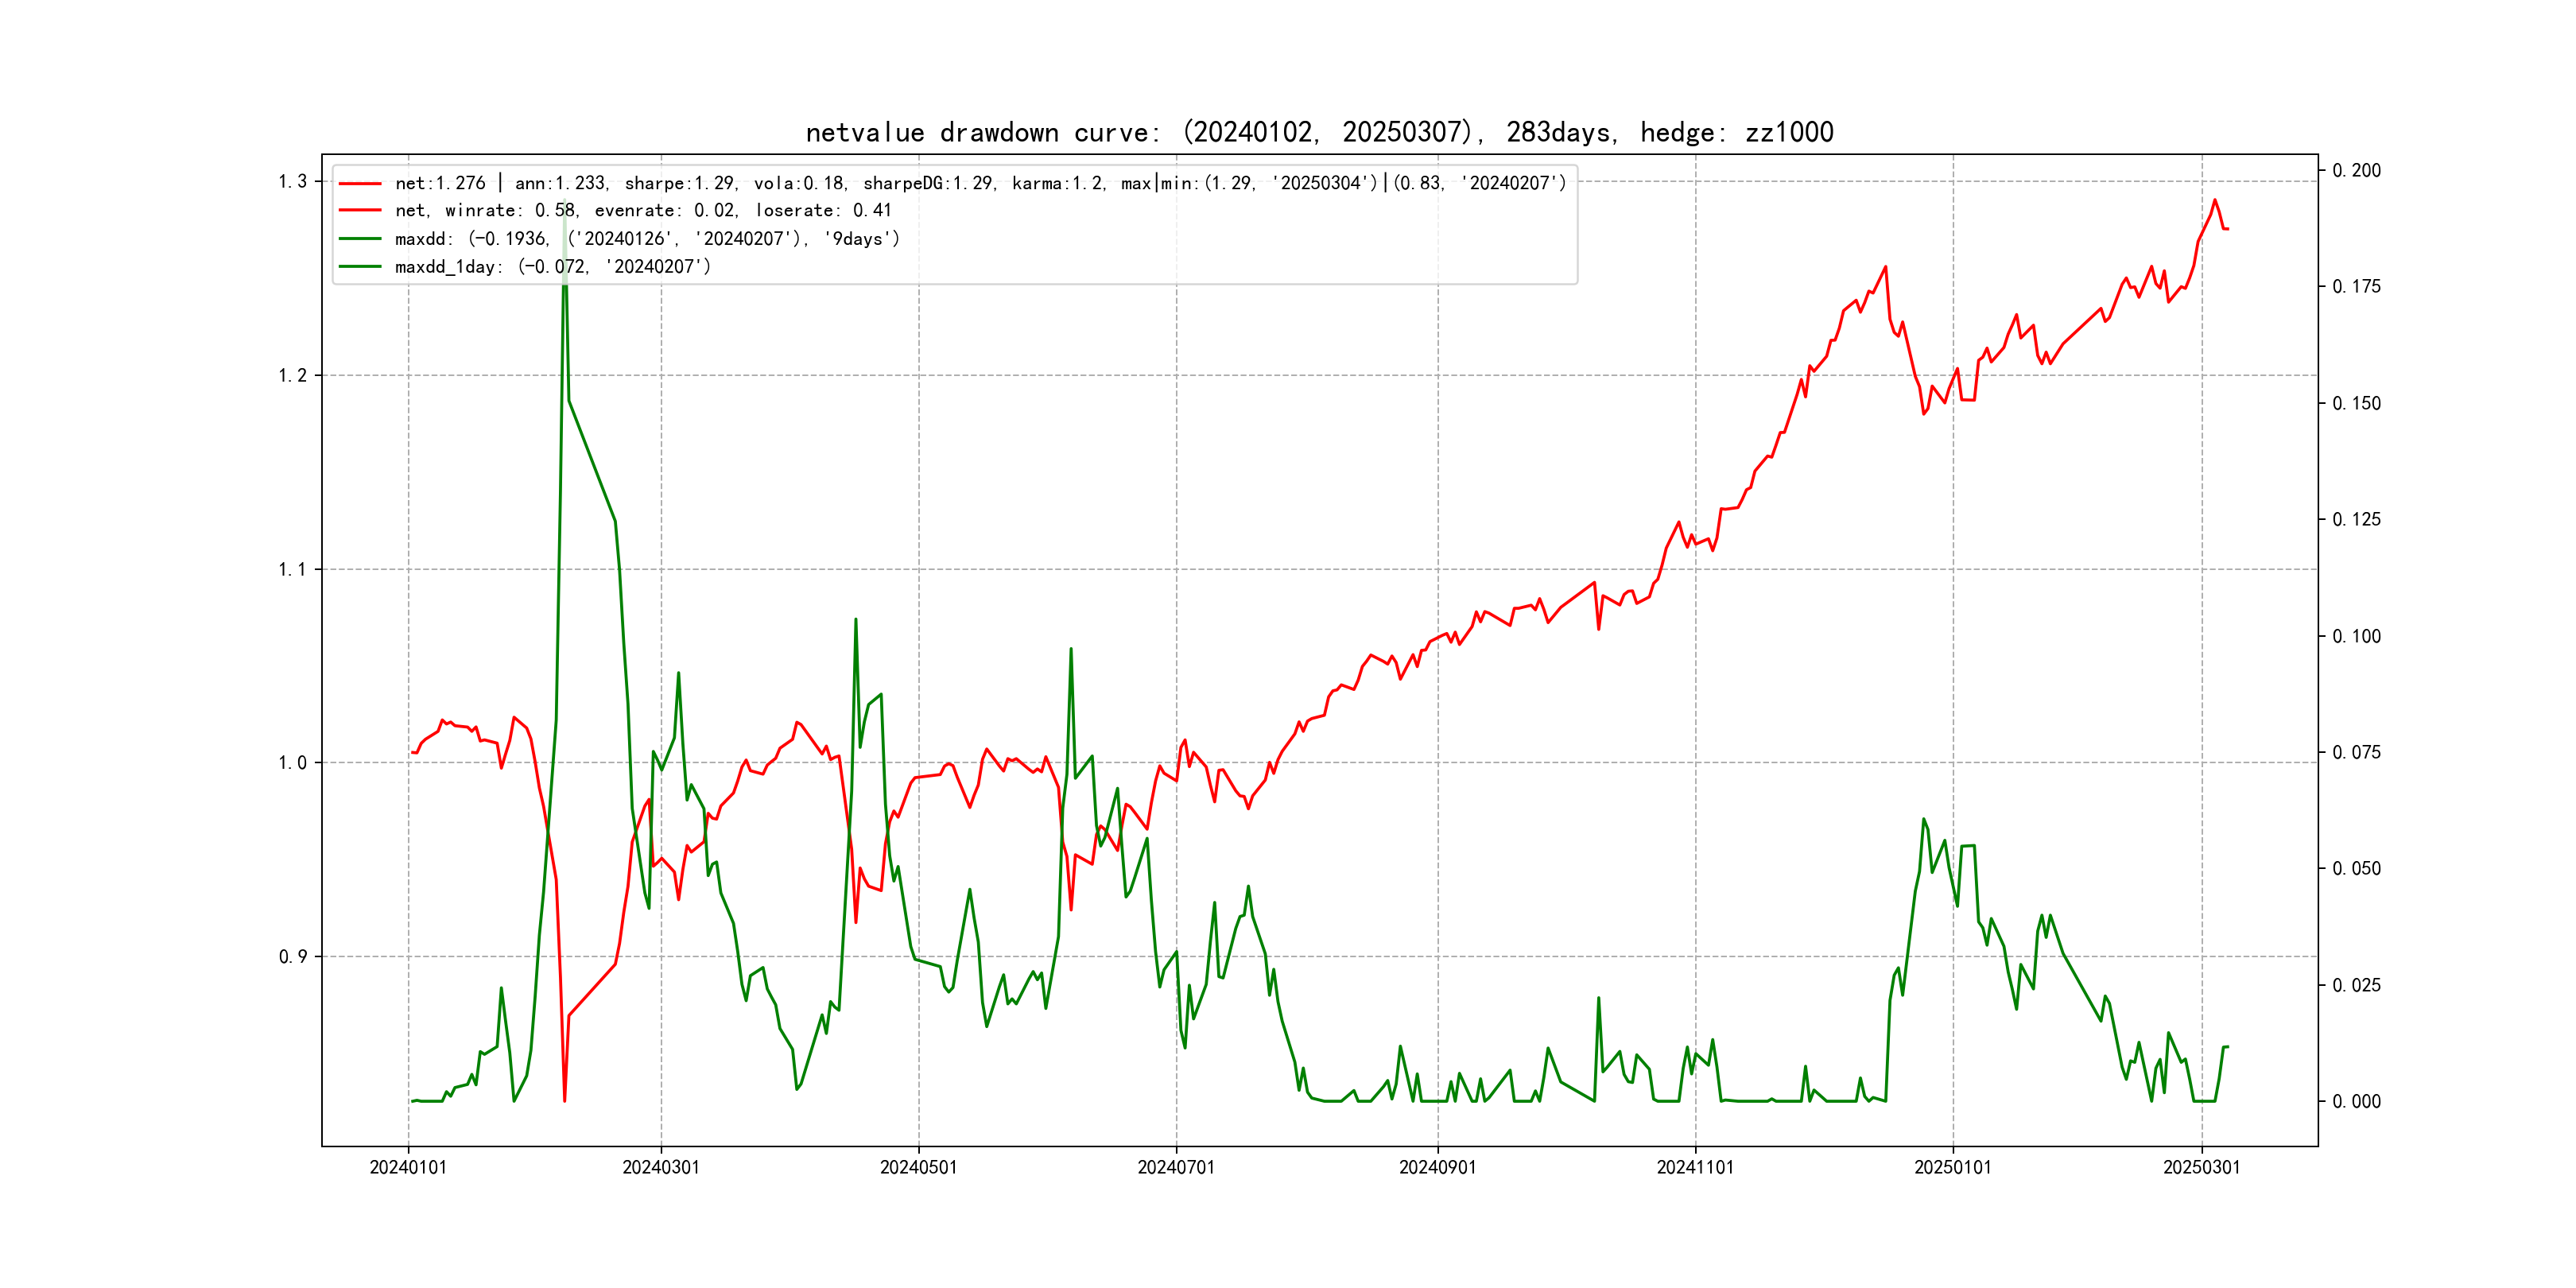Click the 20240101 x-axis date label
Viewport: 2576px width, 1288px height.
pyautogui.click(x=408, y=1168)
